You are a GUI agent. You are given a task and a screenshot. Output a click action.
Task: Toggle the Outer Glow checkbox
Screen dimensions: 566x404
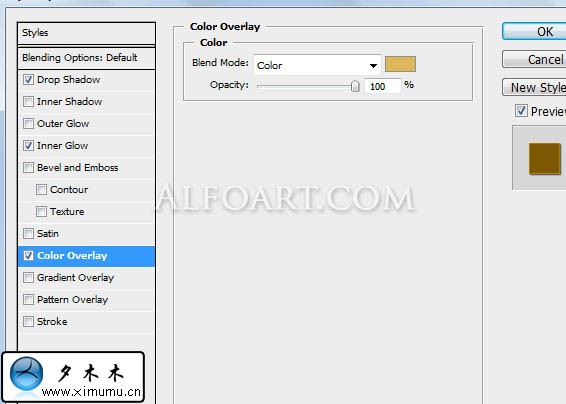[x=28, y=123]
